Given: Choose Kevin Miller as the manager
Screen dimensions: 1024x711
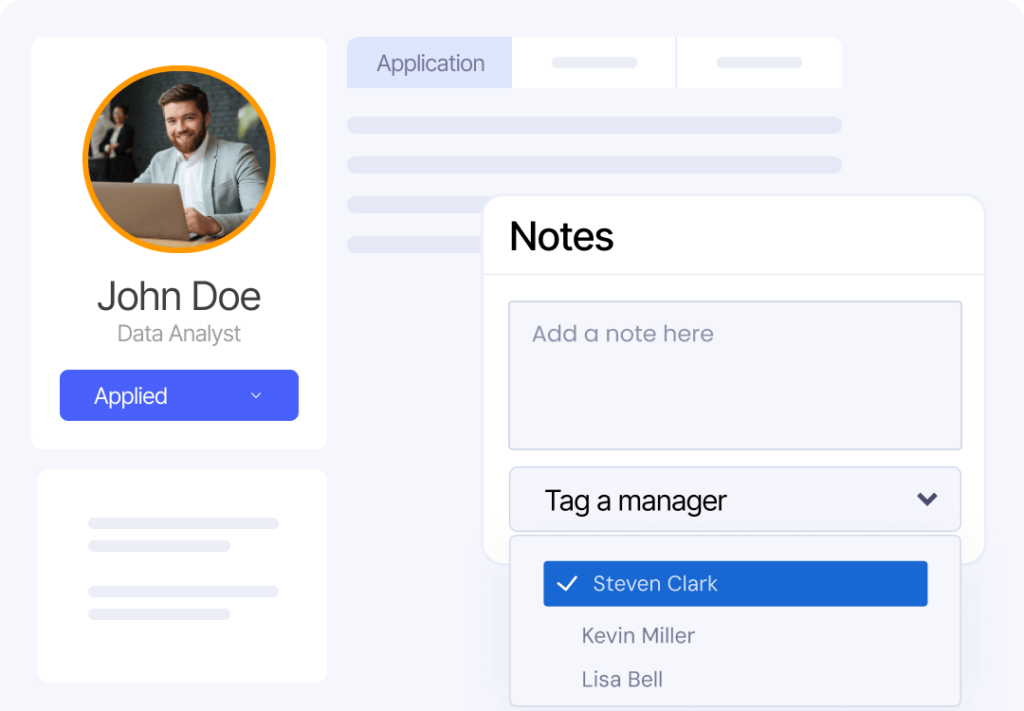Looking at the screenshot, I should tap(638, 635).
